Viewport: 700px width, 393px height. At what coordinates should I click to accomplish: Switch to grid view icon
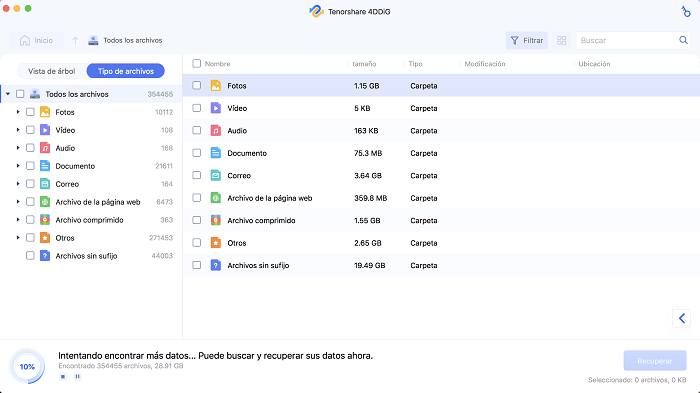pyautogui.click(x=562, y=41)
